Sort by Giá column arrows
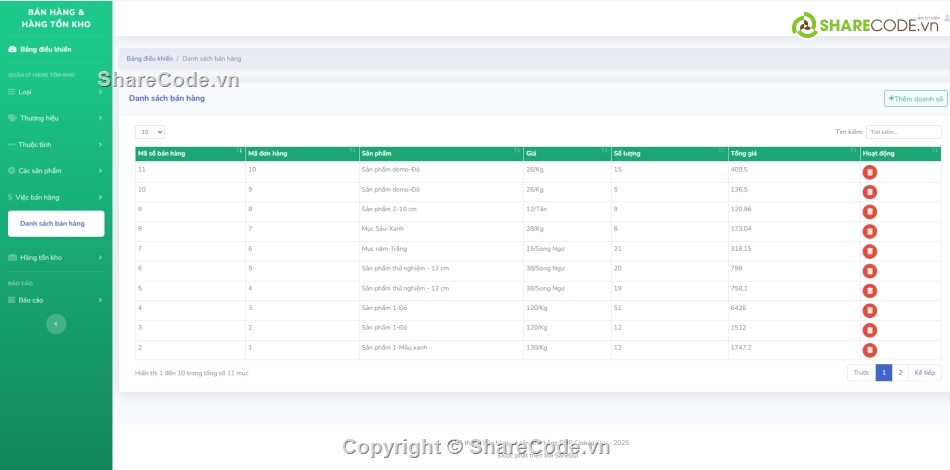This screenshot has width=950, height=470. pyautogui.click(x=605, y=151)
